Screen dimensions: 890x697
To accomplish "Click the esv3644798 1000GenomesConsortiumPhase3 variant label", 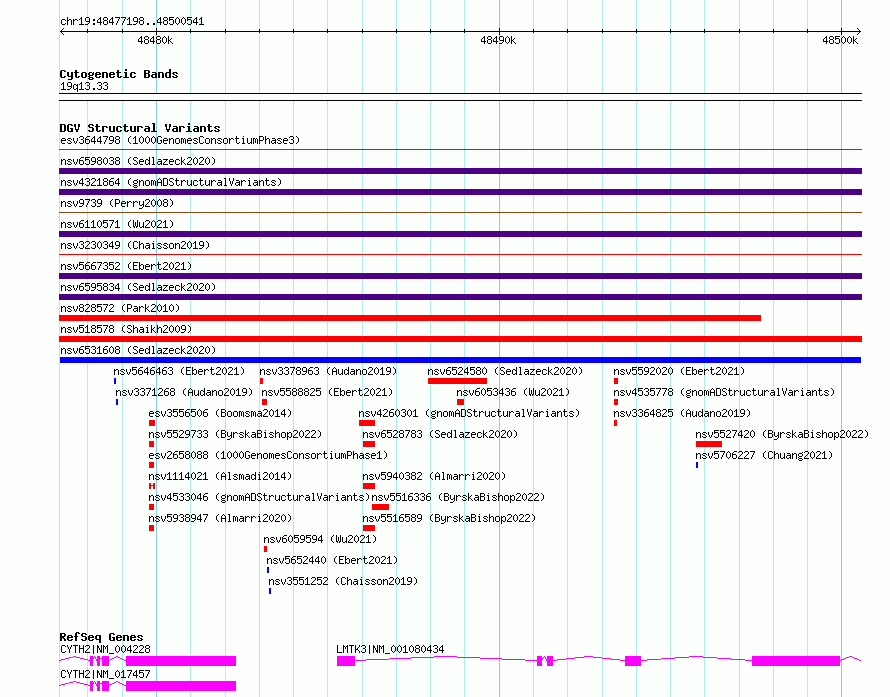I will (x=180, y=140).
